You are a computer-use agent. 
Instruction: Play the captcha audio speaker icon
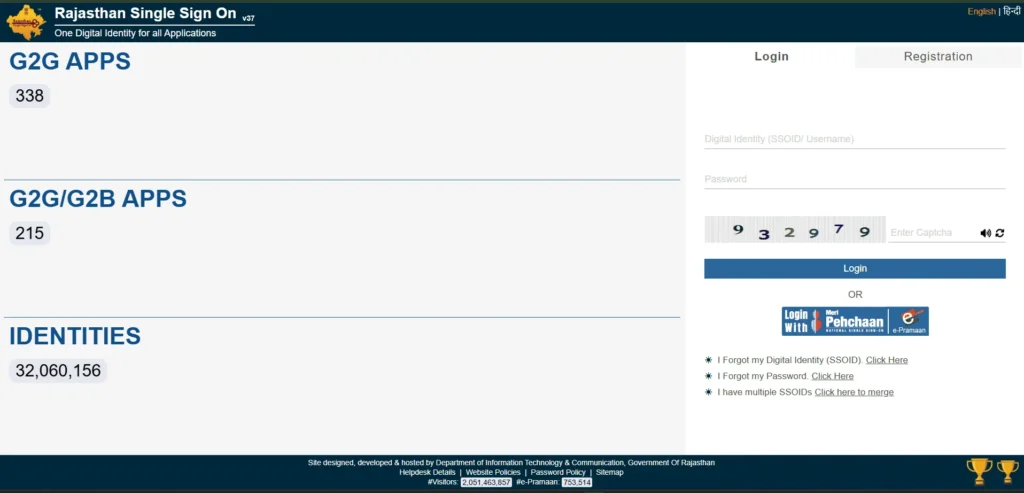[x=985, y=233]
